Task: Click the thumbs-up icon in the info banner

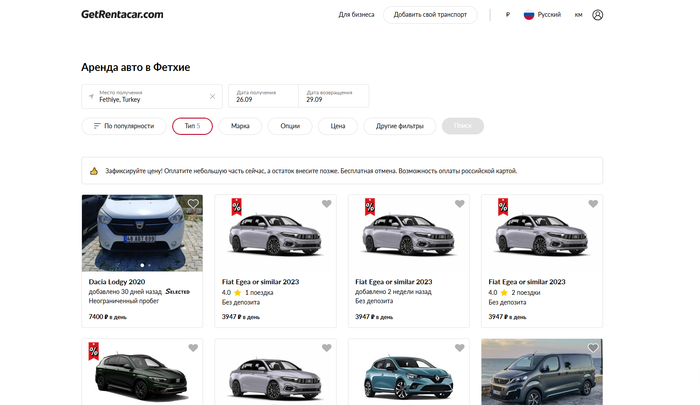Action: click(x=94, y=171)
